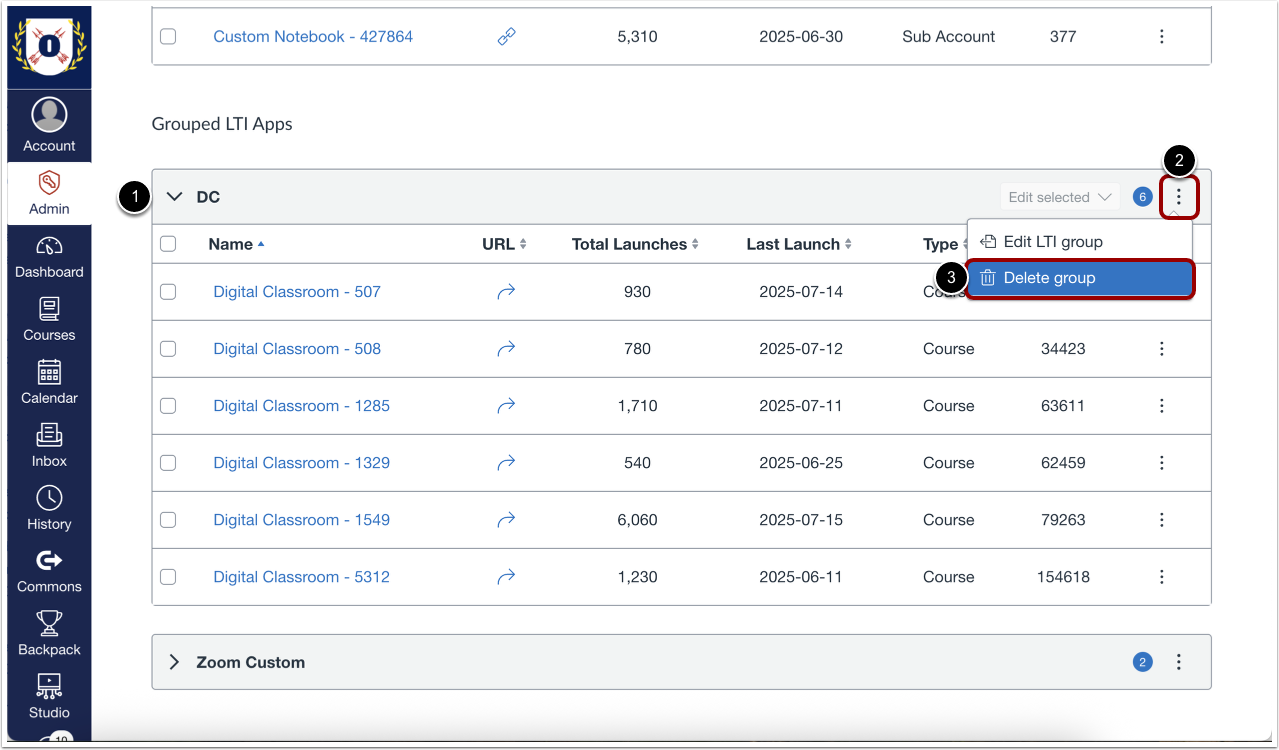1279x750 pixels.
Task: Open the DC group options menu
Action: (x=1179, y=197)
